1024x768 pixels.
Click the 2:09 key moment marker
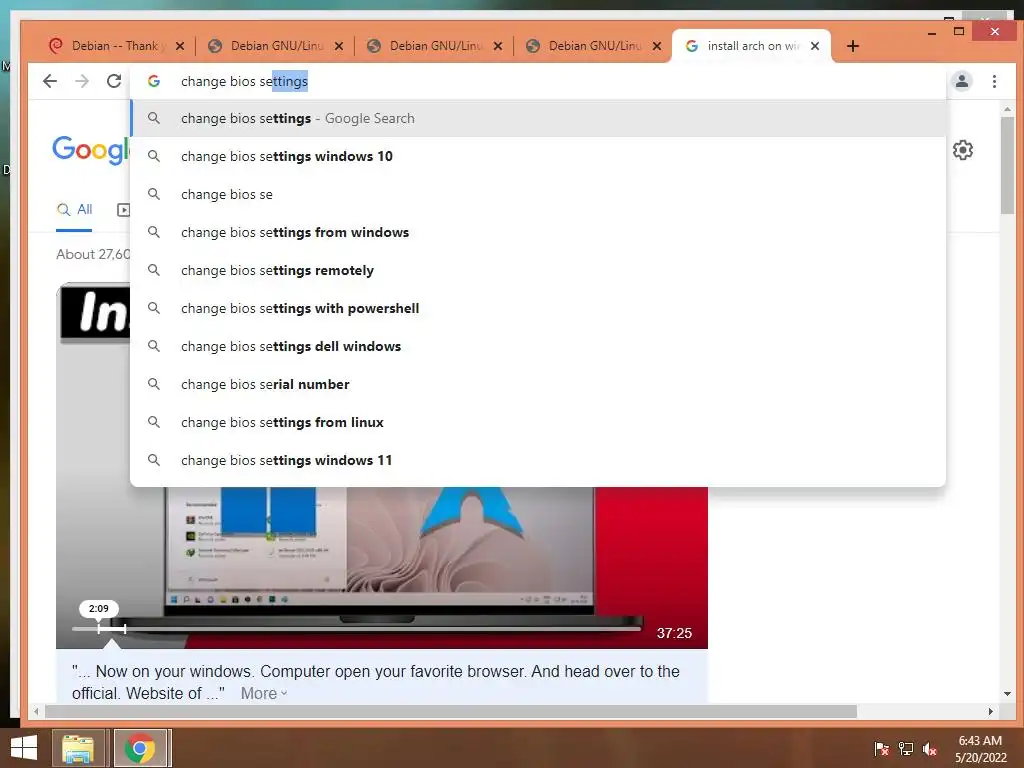[99, 609]
